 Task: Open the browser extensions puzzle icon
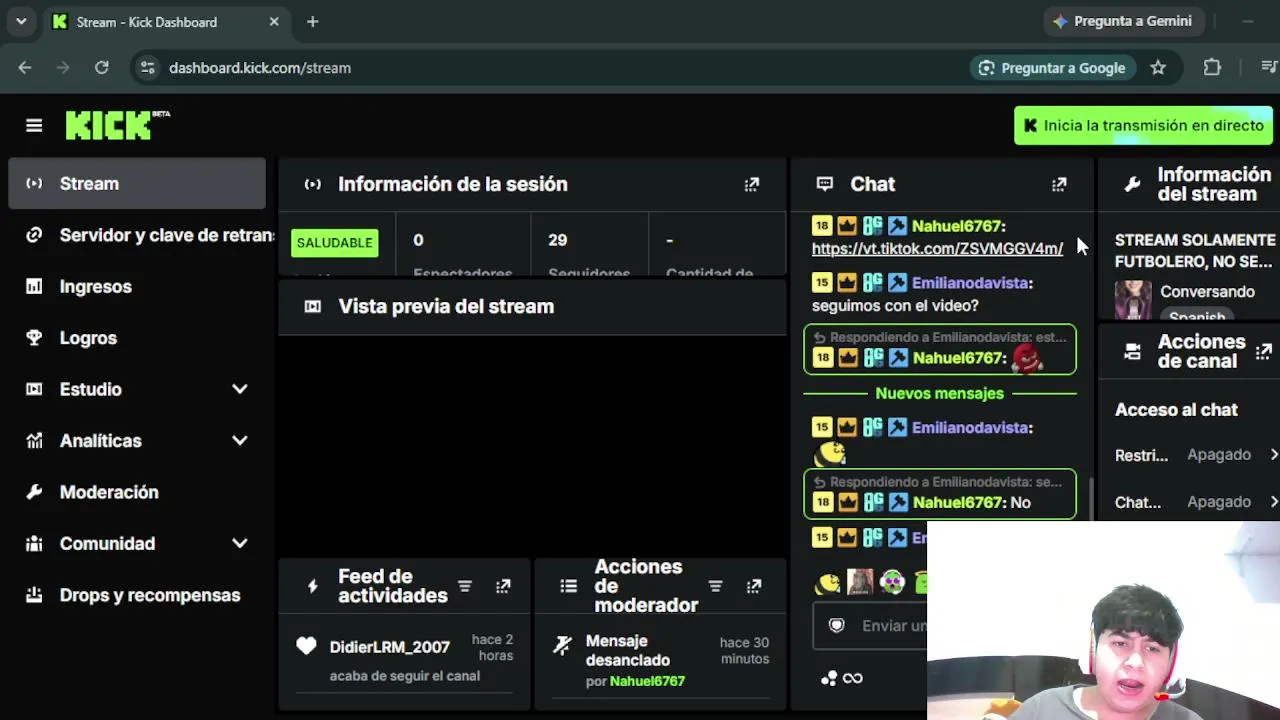tap(1212, 68)
